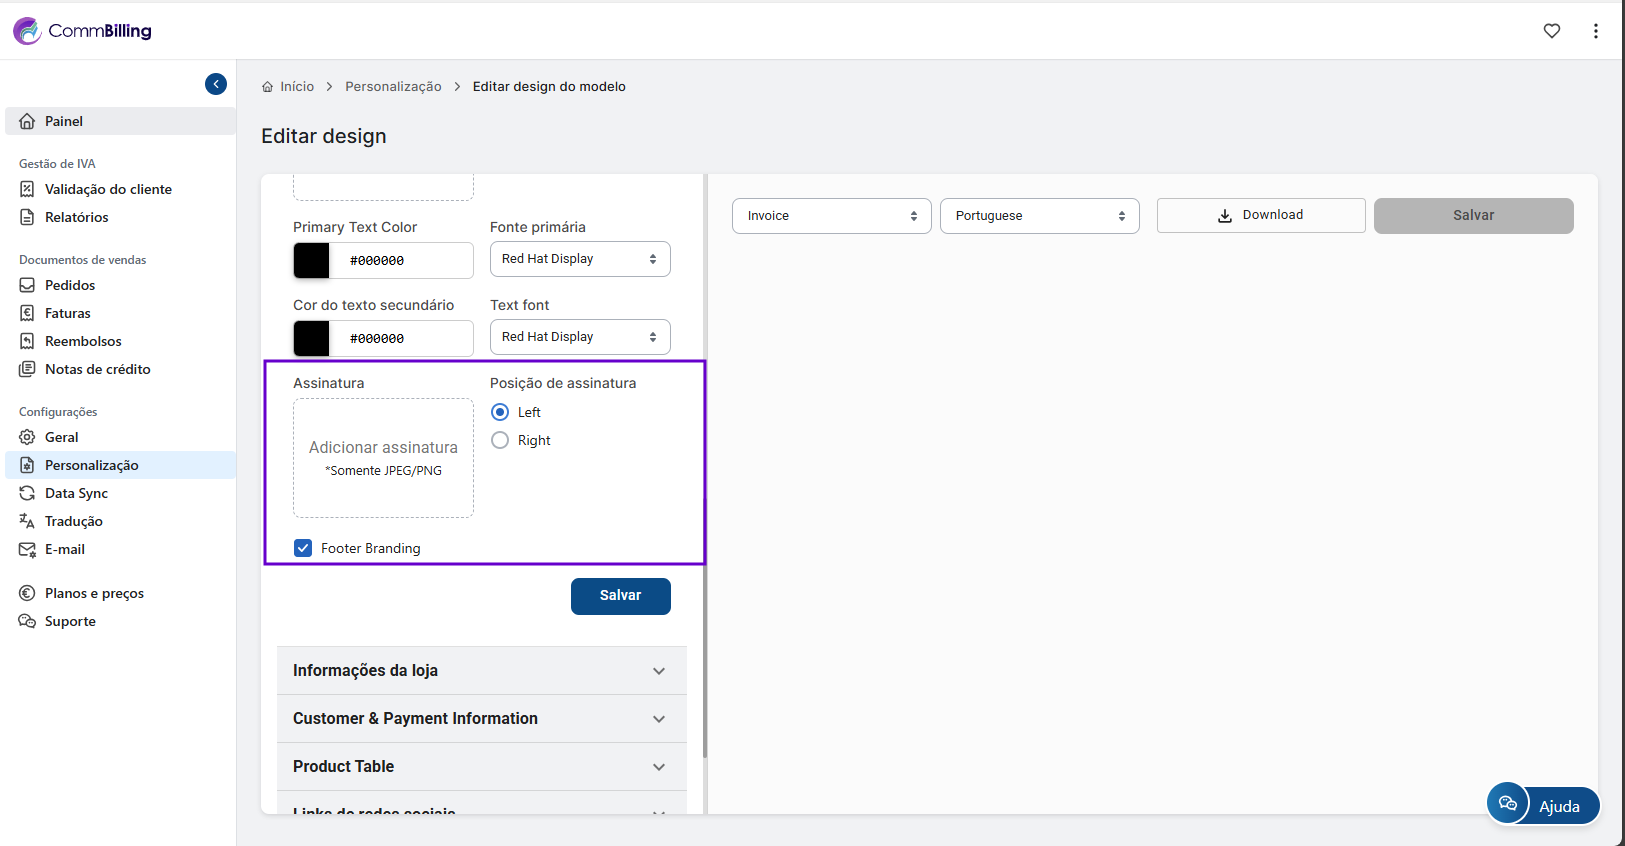Click the Ajuda chat icon

[1507, 803]
